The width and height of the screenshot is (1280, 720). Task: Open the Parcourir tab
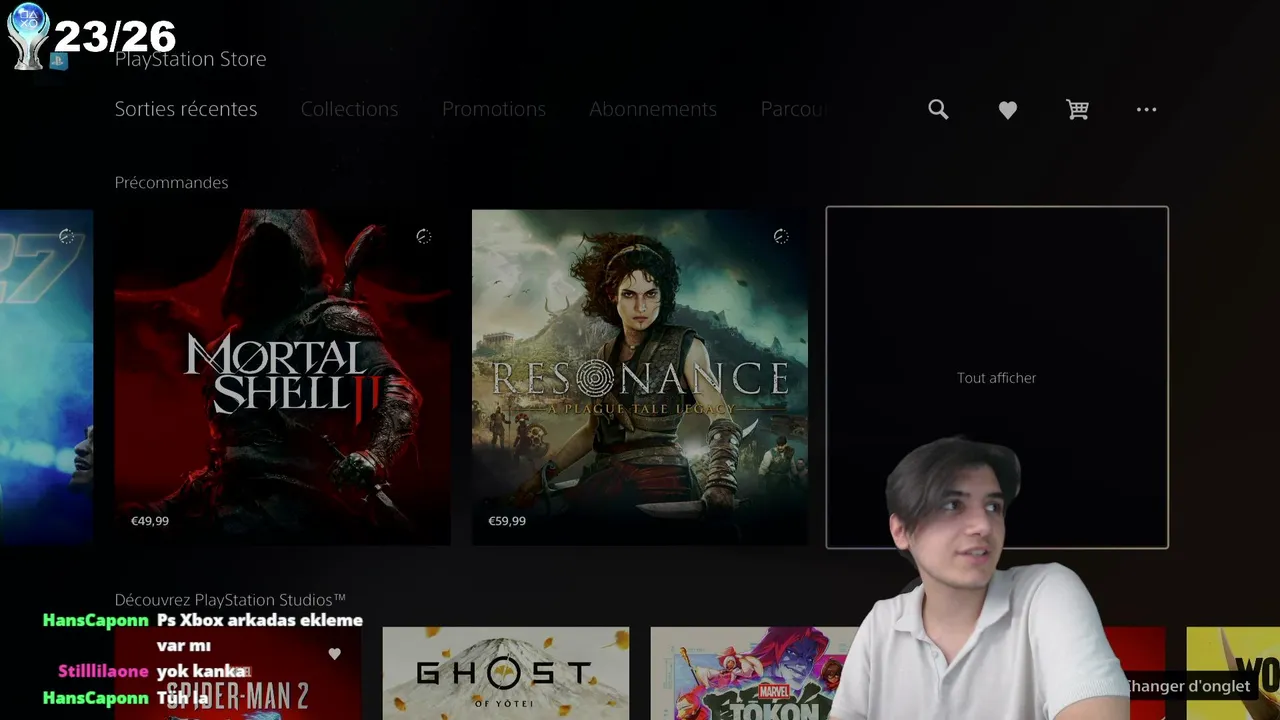click(794, 109)
